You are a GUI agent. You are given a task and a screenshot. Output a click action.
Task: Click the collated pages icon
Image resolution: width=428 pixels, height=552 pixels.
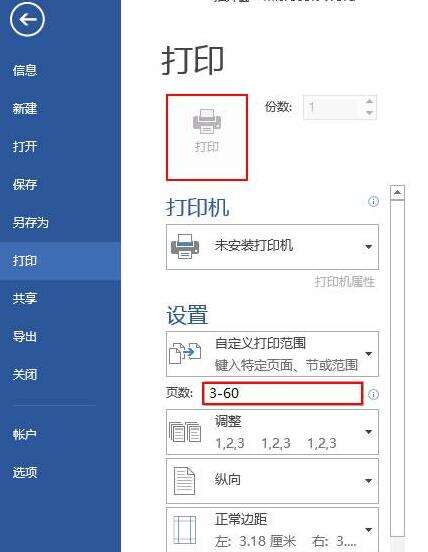click(185, 432)
